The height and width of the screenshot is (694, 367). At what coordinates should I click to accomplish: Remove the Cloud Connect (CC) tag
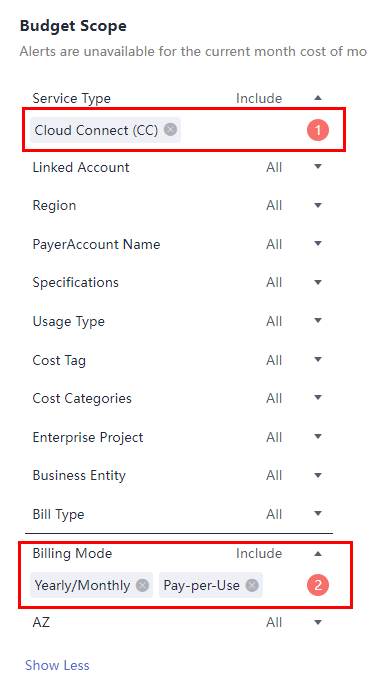tap(170, 129)
